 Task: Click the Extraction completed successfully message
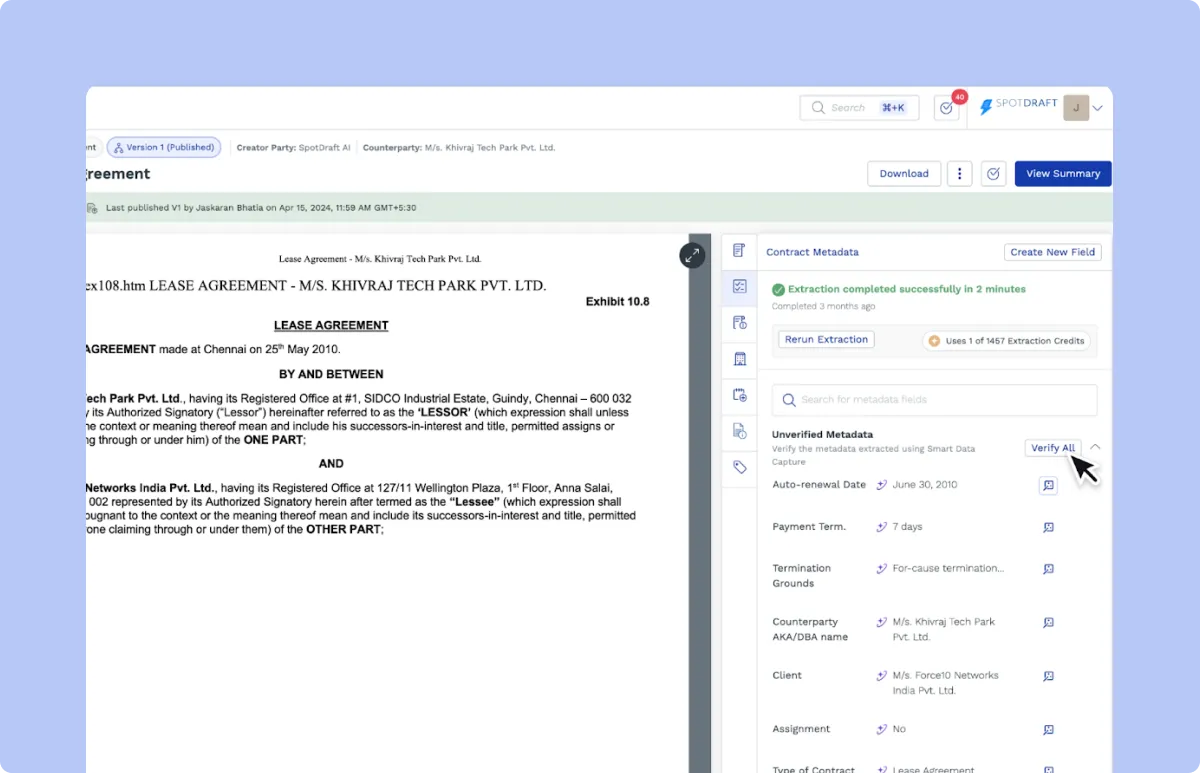pyautogui.click(x=907, y=289)
